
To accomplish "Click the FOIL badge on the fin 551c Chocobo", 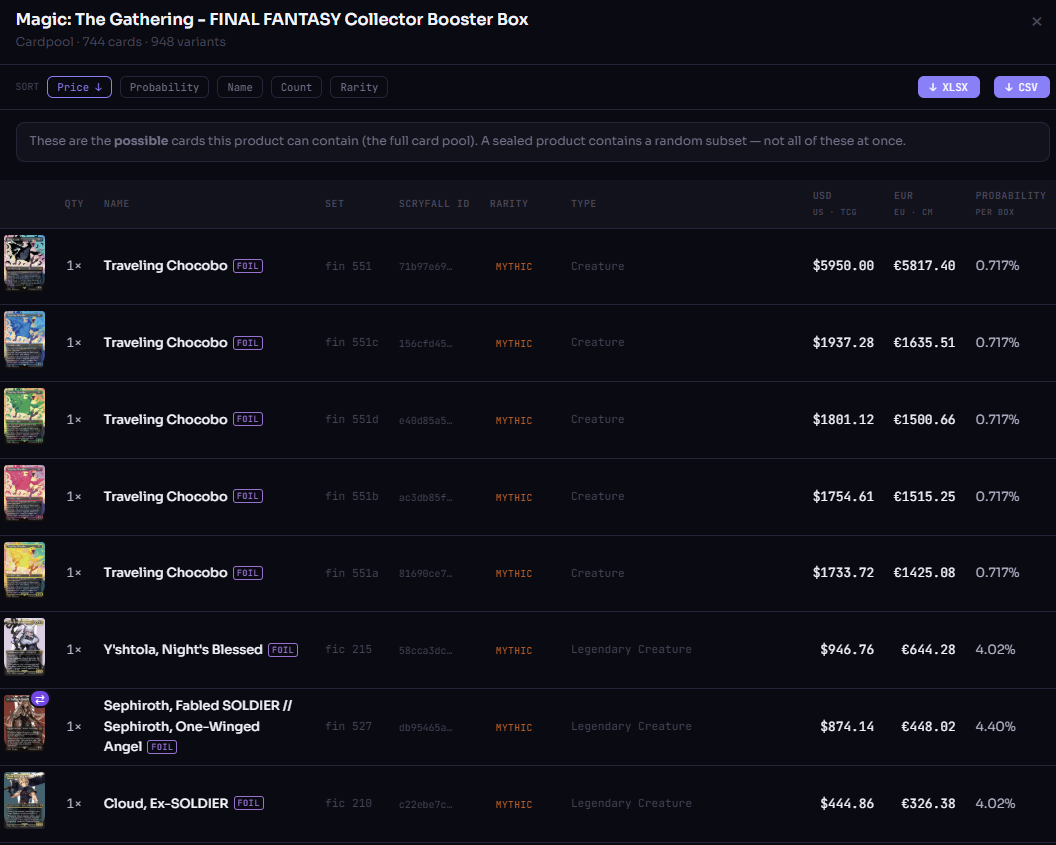I will pyautogui.click(x=248, y=343).
